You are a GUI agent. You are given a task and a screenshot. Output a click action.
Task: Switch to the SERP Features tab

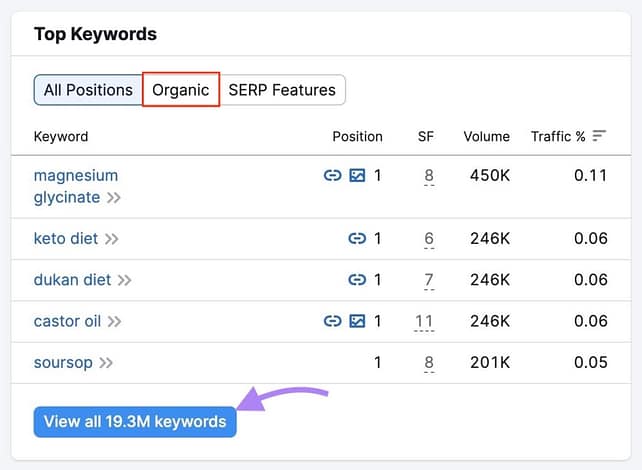click(x=282, y=90)
